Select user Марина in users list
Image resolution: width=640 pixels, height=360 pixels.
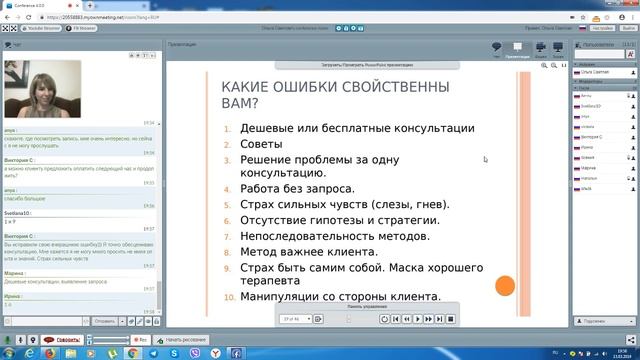tap(604, 168)
